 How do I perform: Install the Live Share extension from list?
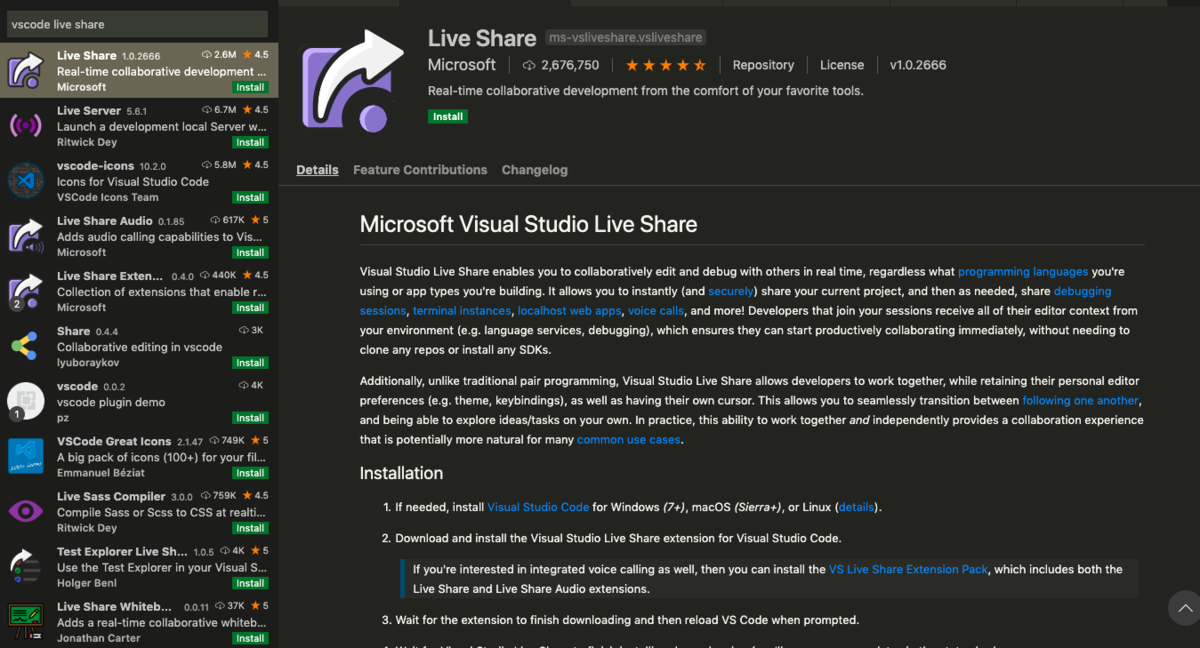coord(250,87)
